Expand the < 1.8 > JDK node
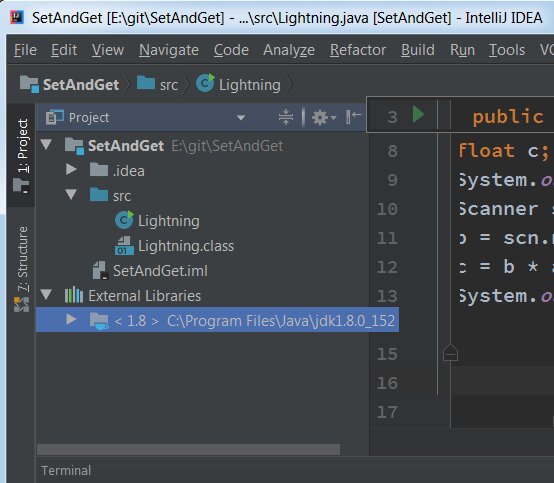 click(x=71, y=319)
